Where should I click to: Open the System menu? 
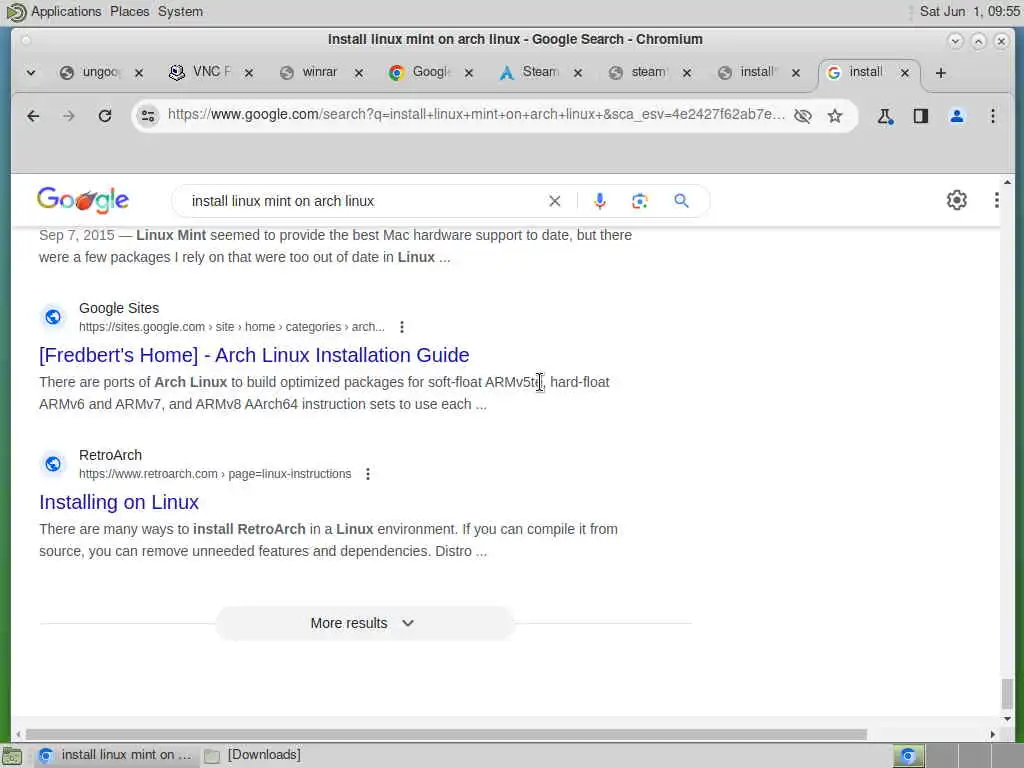click(180, 12)
